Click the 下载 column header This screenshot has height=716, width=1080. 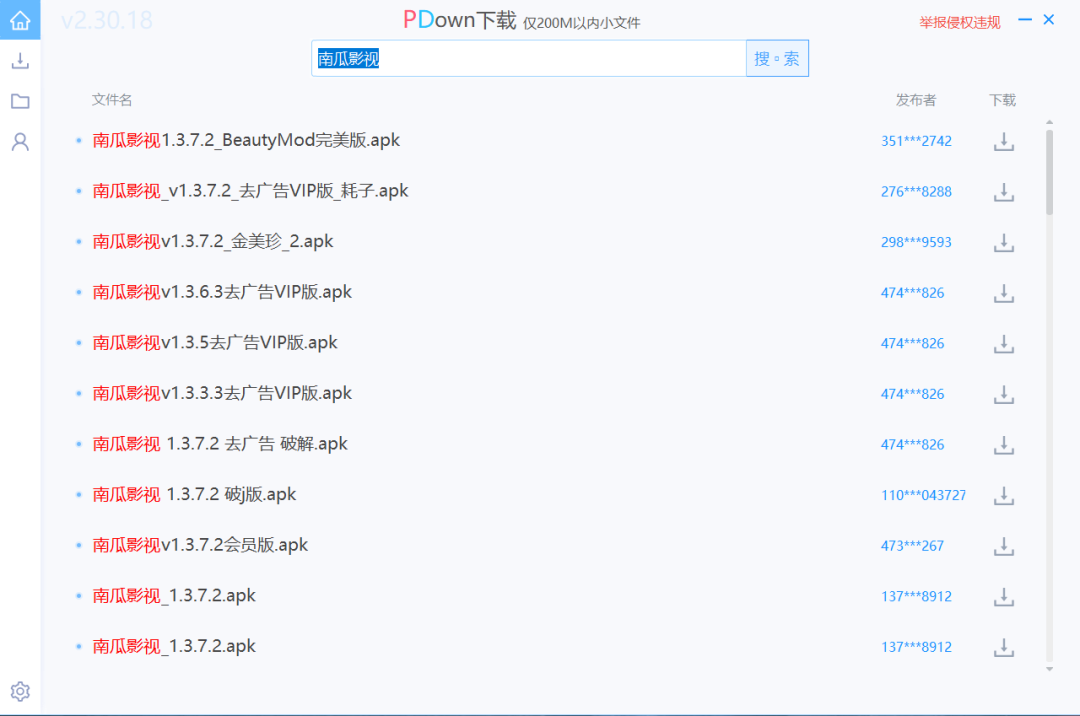tap(1003, 100)
